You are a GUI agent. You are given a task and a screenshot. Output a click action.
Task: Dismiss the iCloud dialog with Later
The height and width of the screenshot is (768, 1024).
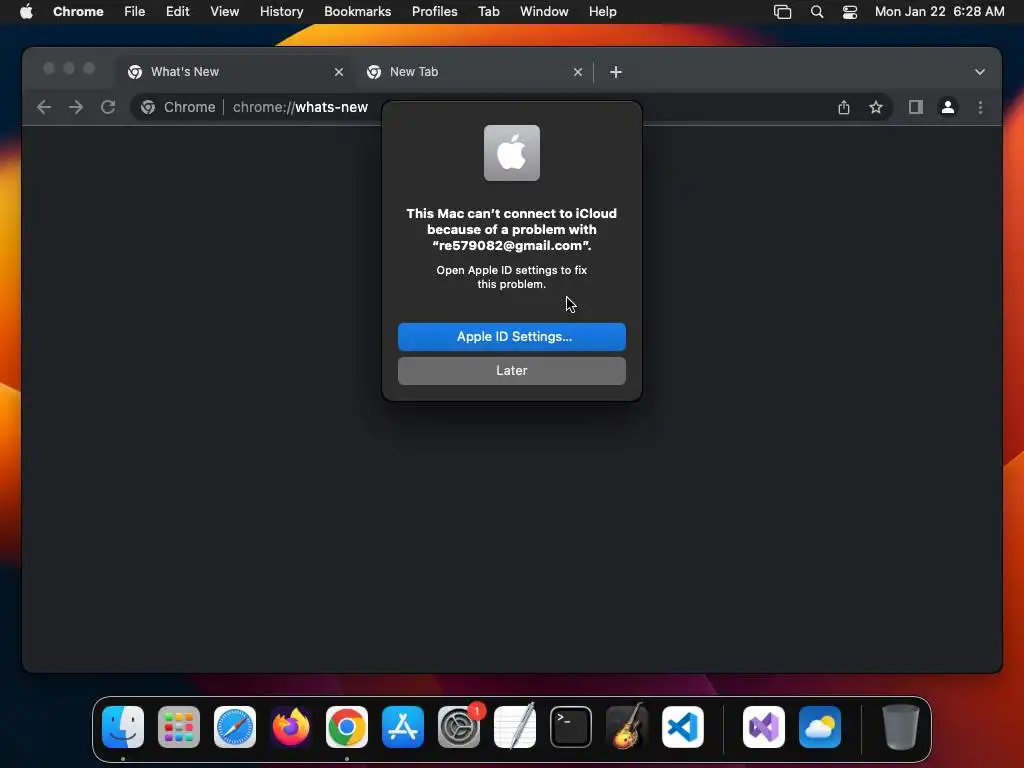511,371
